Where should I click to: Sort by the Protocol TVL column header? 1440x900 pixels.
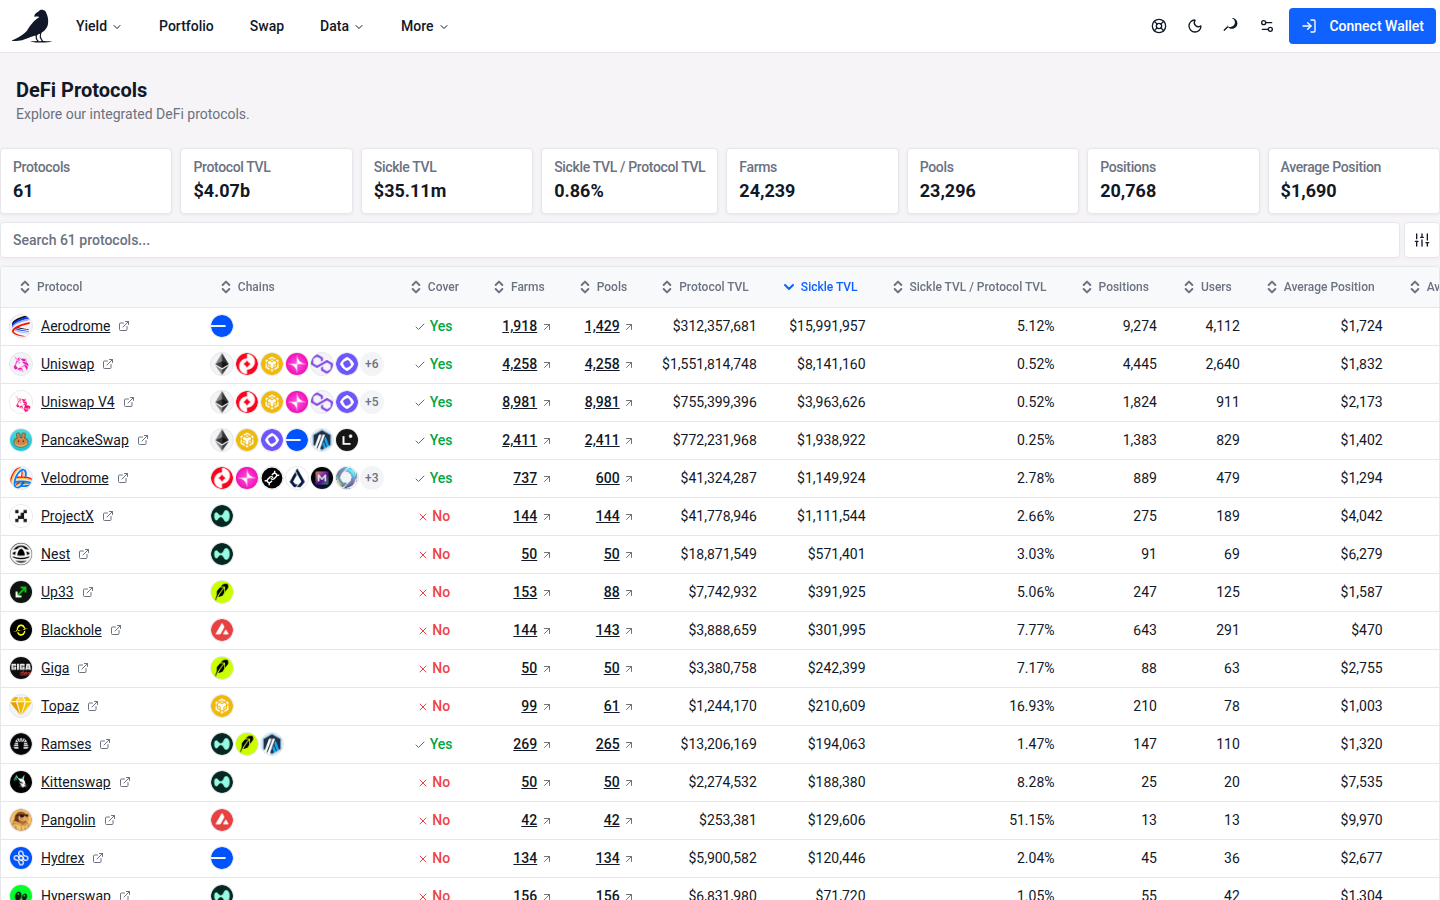click(x=705, y=287)
